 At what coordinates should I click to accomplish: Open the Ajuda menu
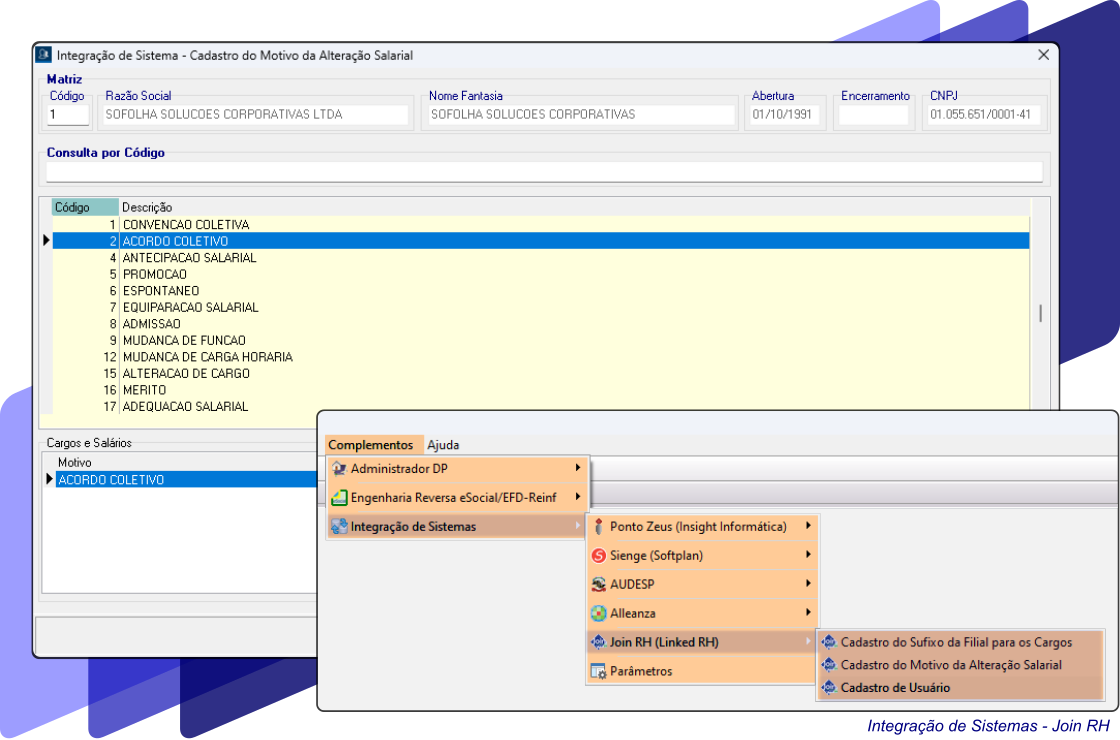(443, 445)
